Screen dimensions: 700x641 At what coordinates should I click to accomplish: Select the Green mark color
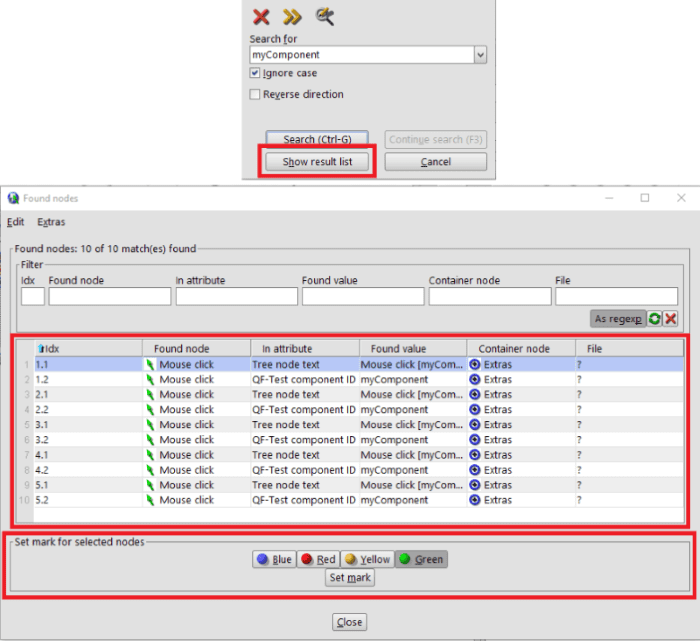pyautogui.click(x=421, y=559)
